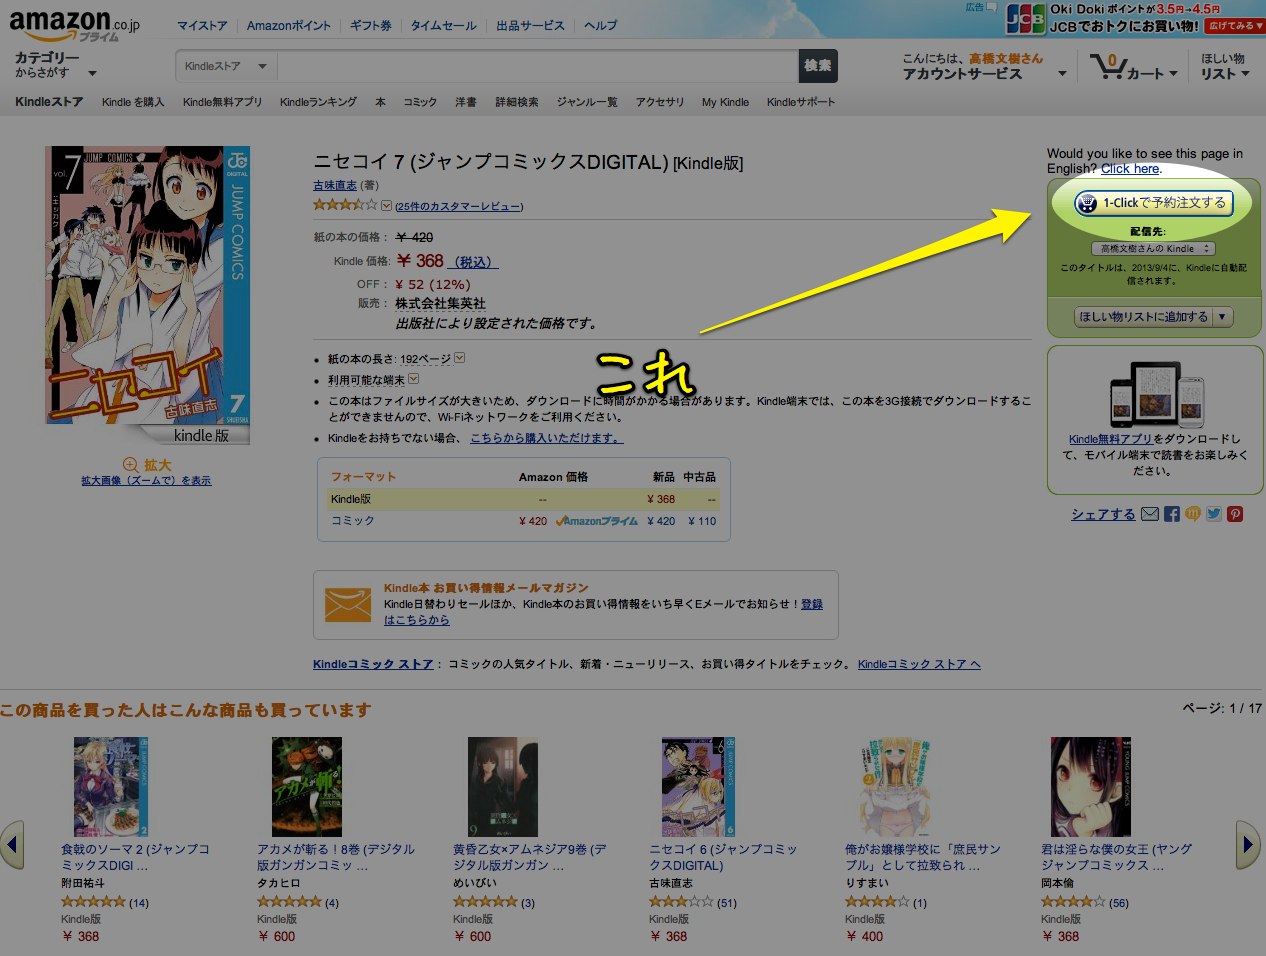The width and height of the screenshot is (1266, 956).
Task: Click the Twitter share icon
Action: (1214, 514)
